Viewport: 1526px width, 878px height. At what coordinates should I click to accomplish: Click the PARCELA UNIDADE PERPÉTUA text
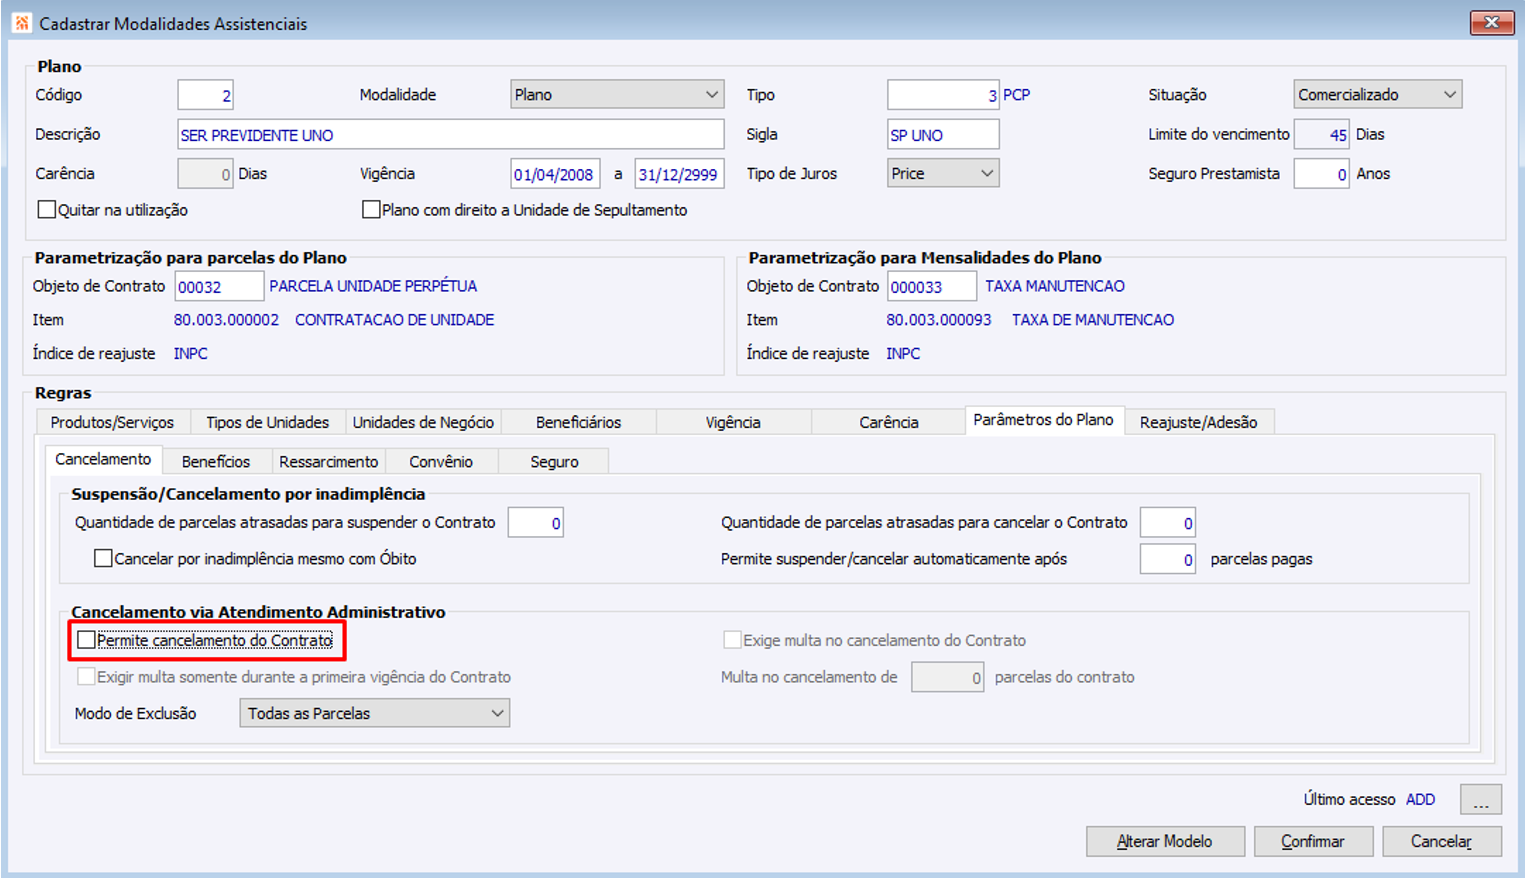pos(373,286)
